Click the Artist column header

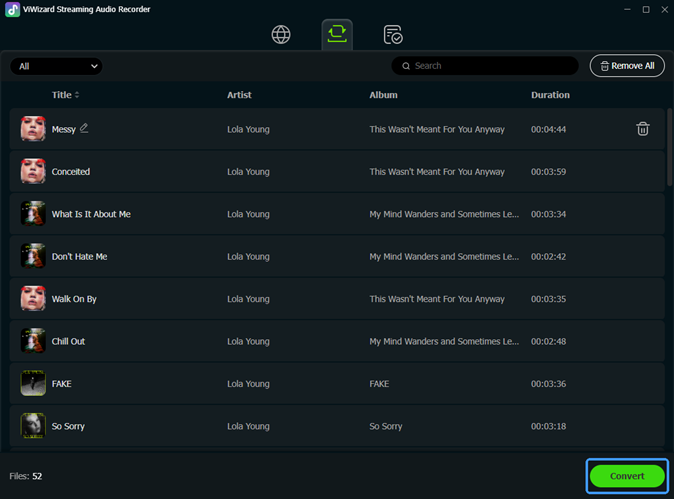tap(239, 95)
